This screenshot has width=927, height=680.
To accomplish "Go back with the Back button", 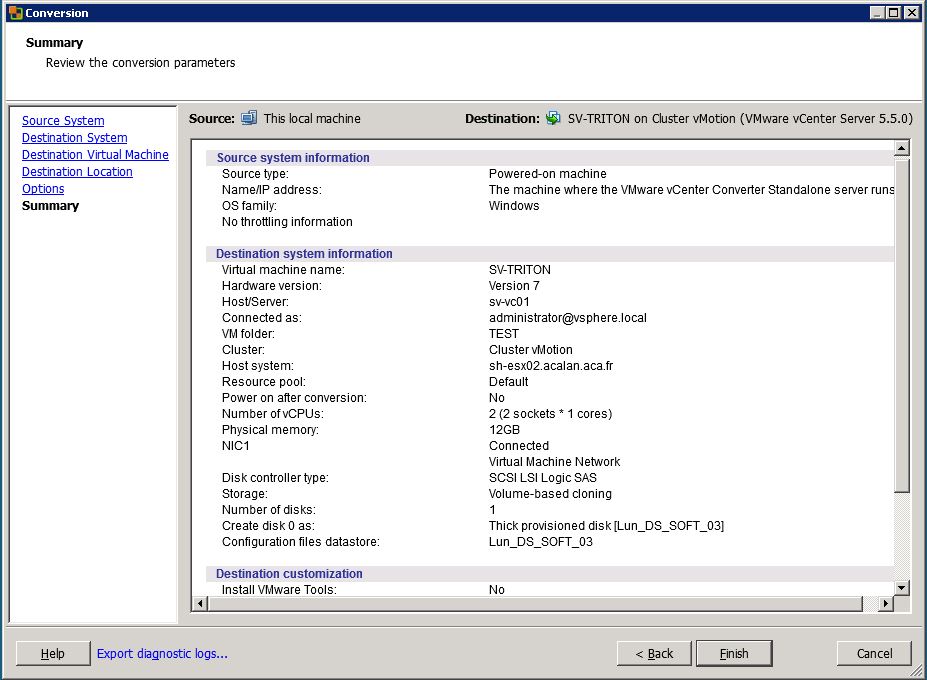I will [x=654, y=653].
